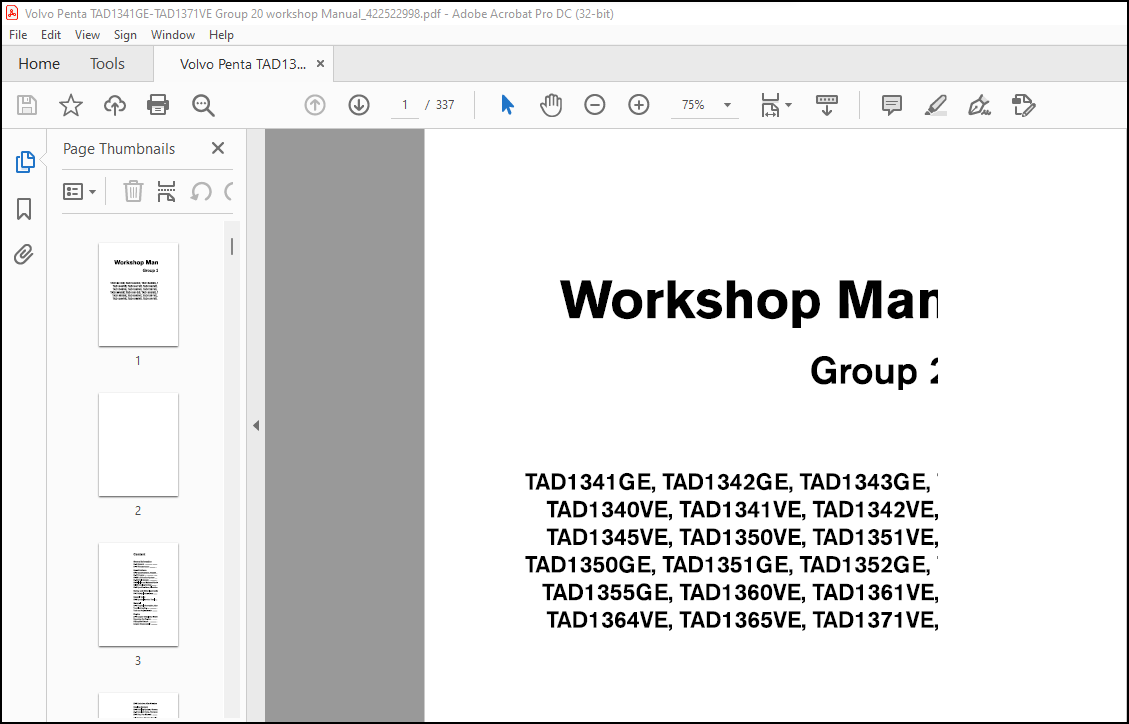Zoom out with the minus icon
This screenshot has width=1129, height=724.
point(595,105)
